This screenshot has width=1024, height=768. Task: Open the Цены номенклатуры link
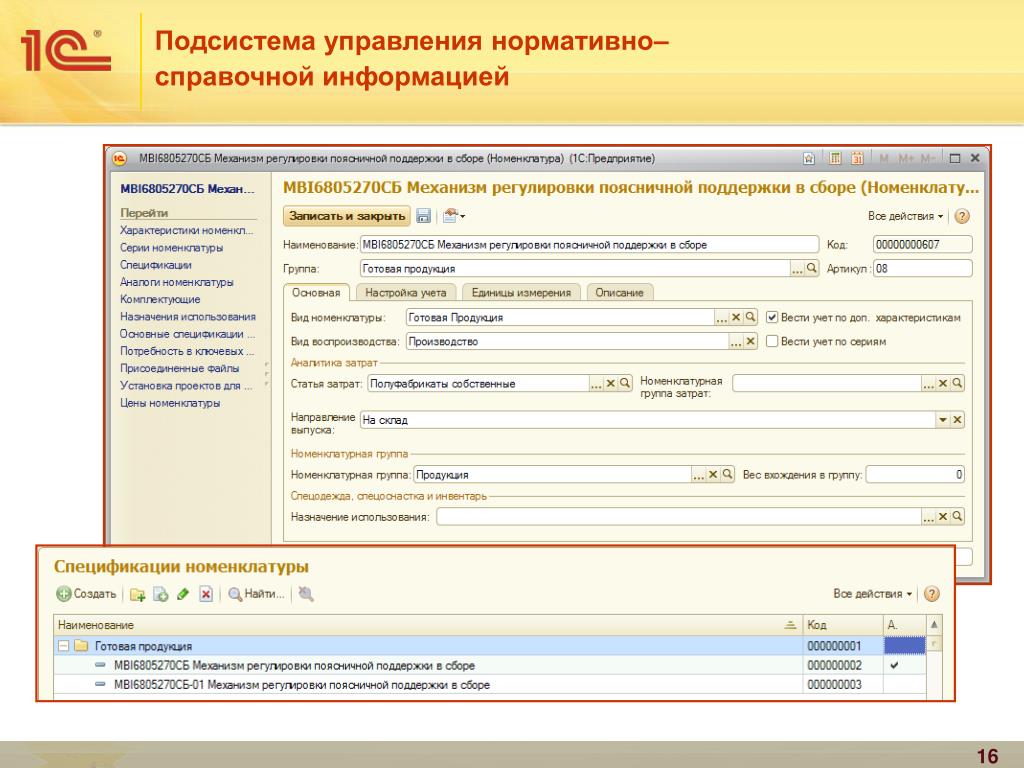click(170, 403)
